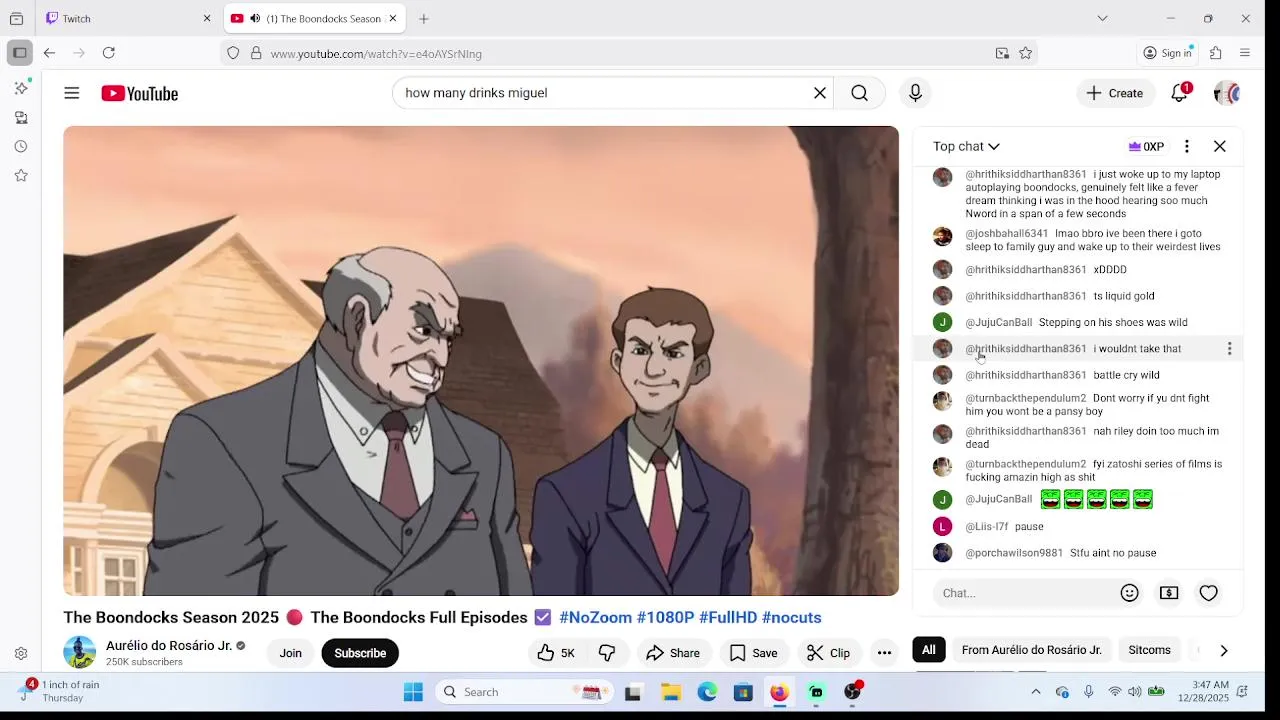
Task: Open the History sidebar clock icon
Action: point(21,147)
